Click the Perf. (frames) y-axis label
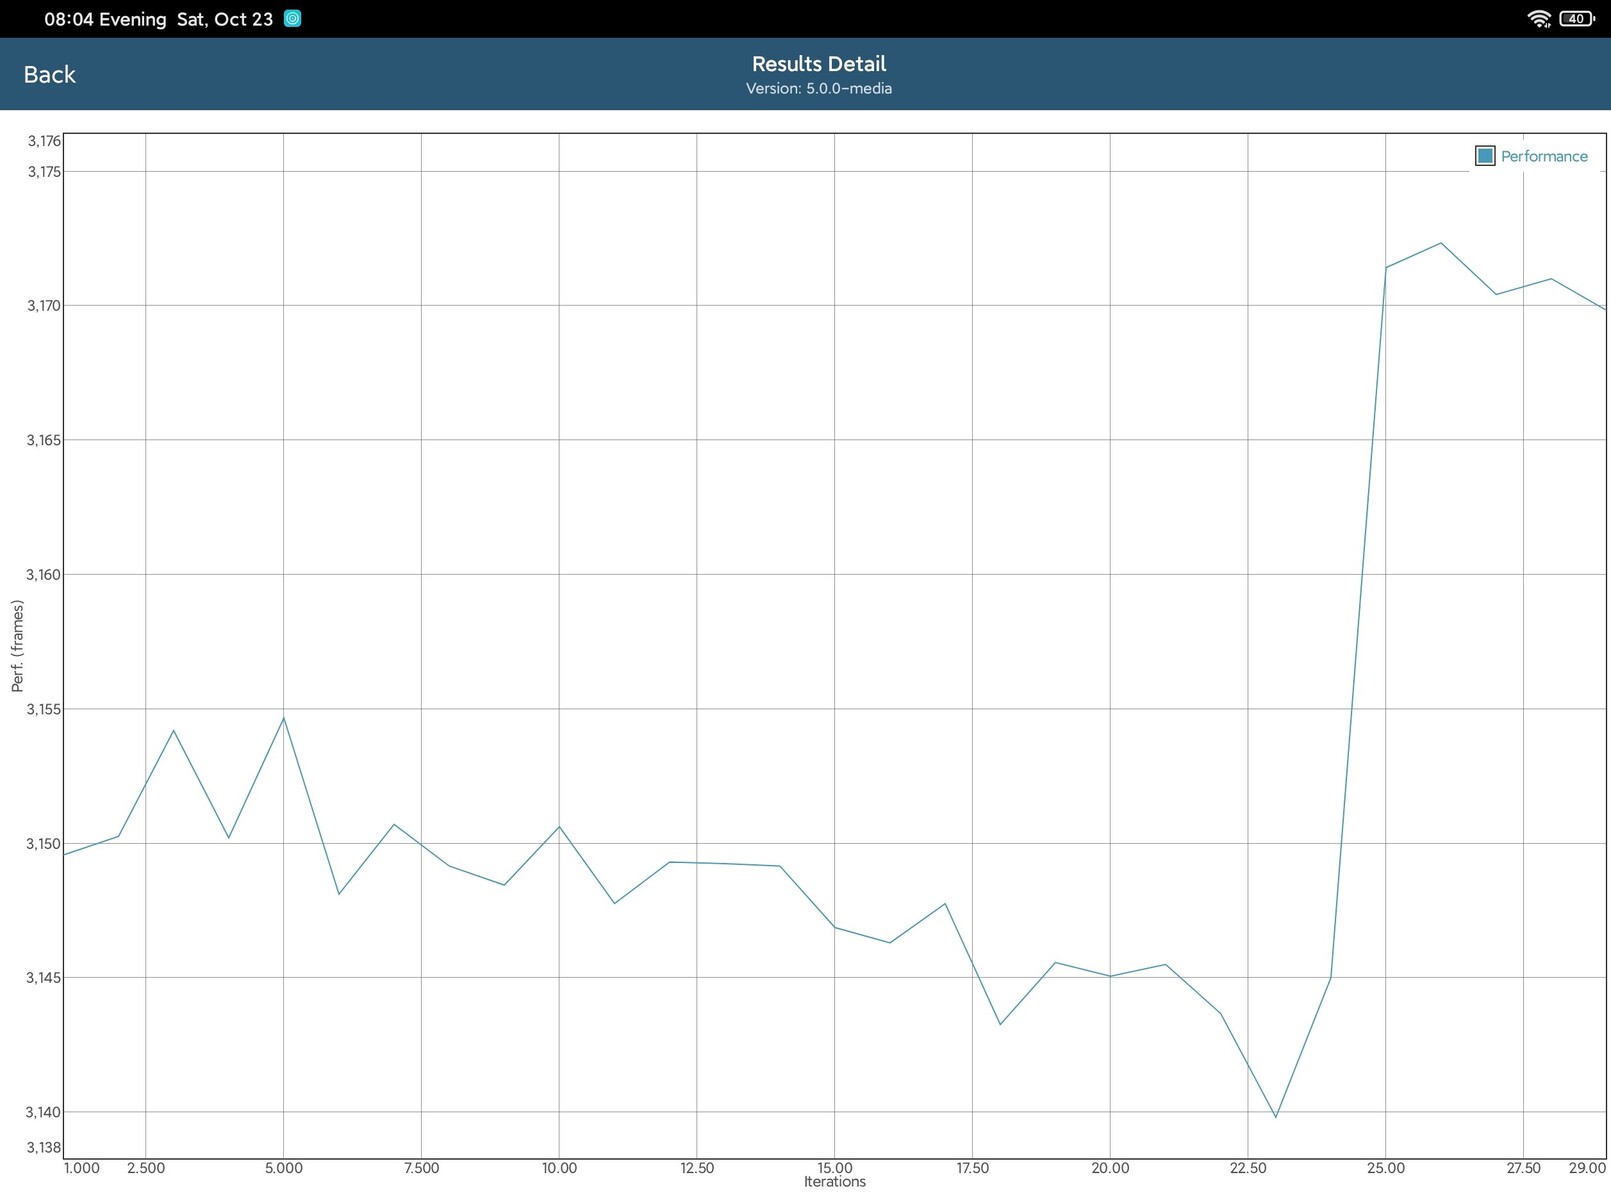The height and width of the screenshot is (1200, 1611). pos(17,646)
